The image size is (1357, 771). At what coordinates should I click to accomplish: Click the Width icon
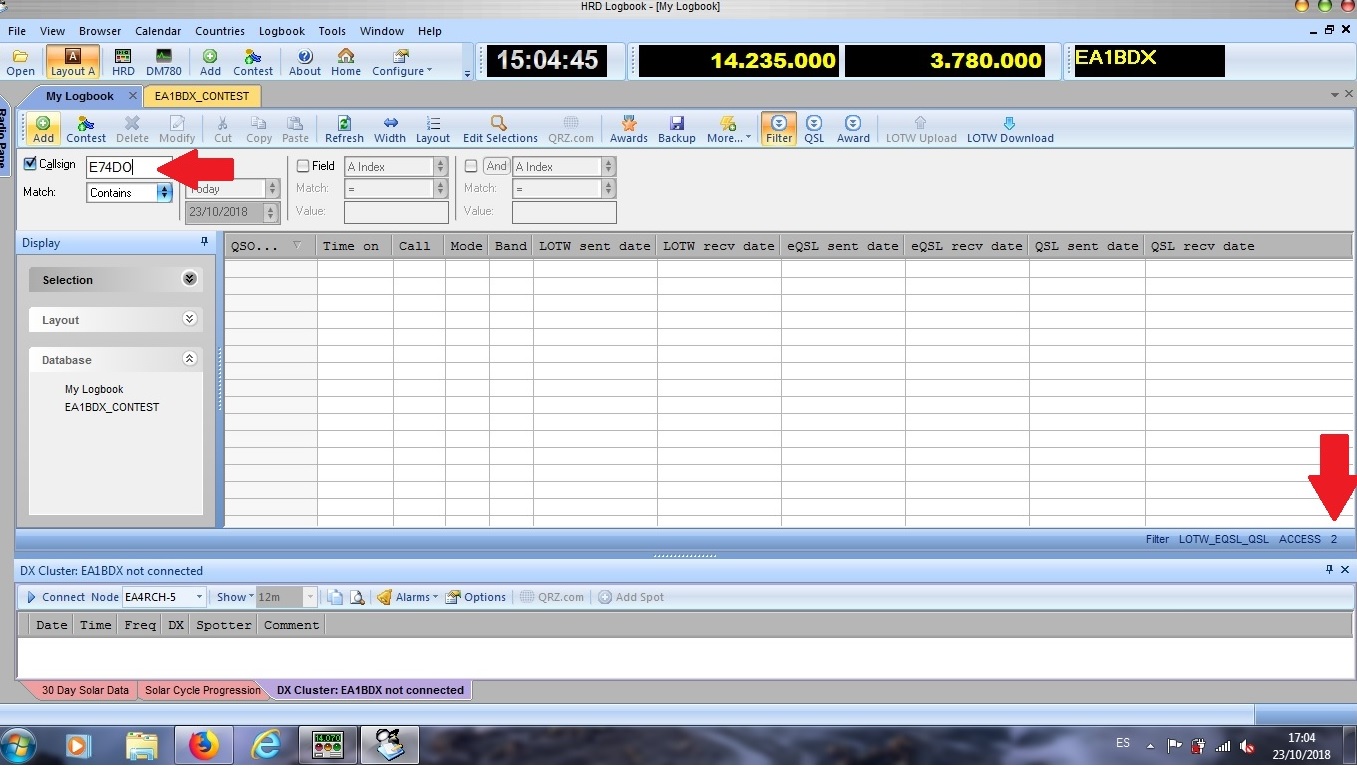click(390, 130)
